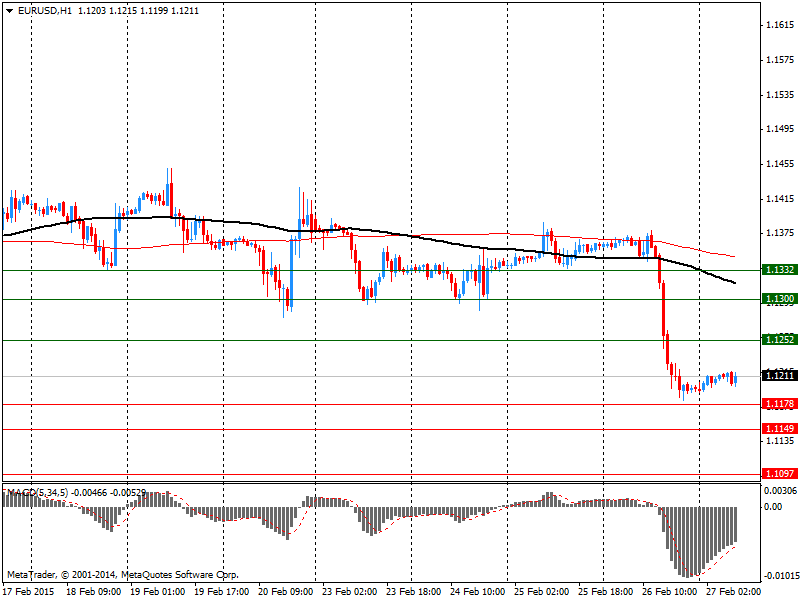This screenshot has width=800, height=600.
Task: Click the 26 Feb 10:00 time axis label
Action: (x=669, y=591)
